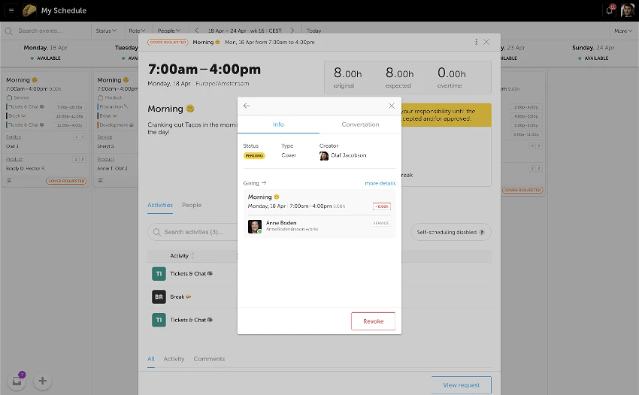Screen dimensions: 639x395
Task: Expand the More dropdown in toolbar
Action: tap(623, 31)
